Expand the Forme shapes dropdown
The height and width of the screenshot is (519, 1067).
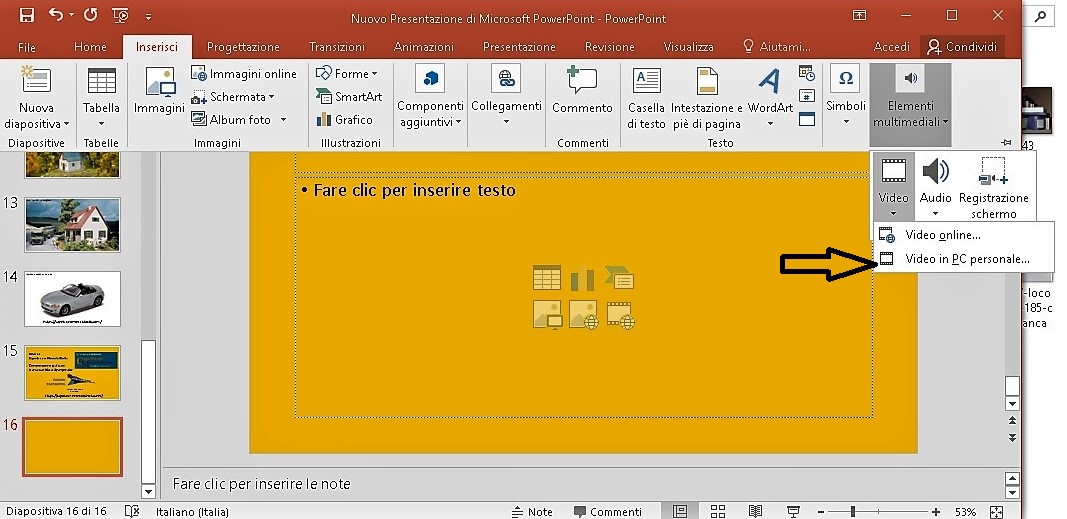point(349,74)
